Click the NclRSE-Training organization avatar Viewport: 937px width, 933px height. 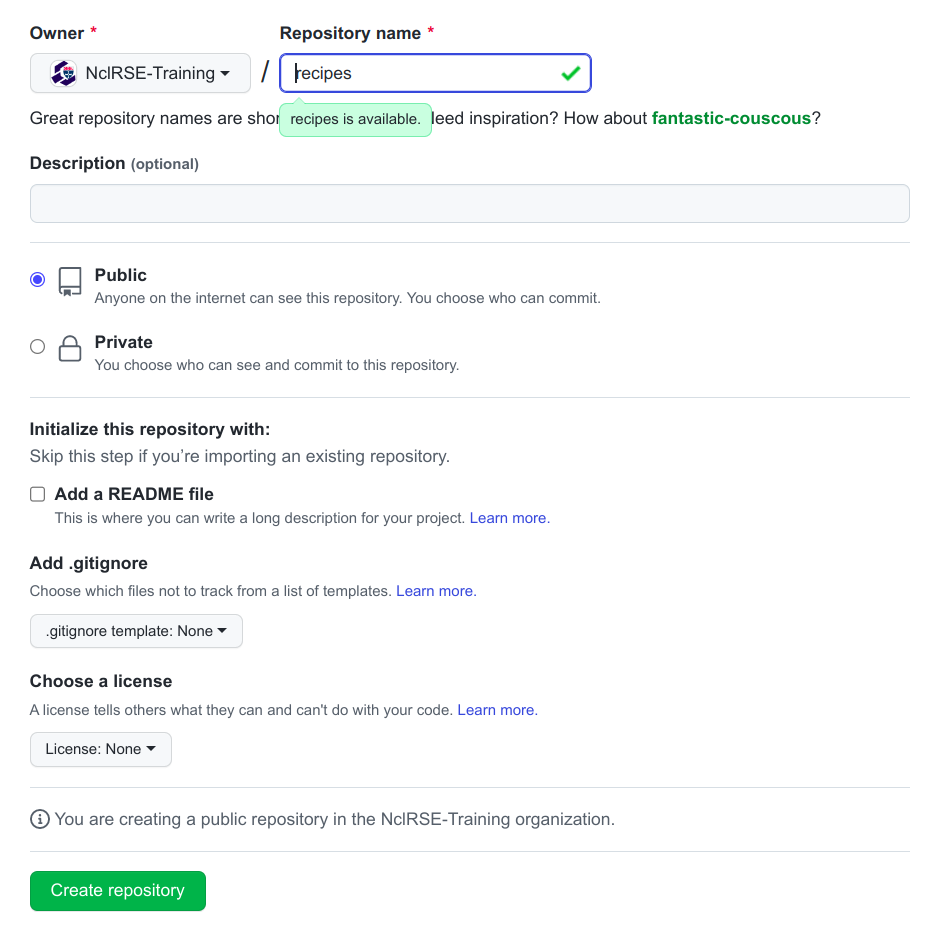63,72
